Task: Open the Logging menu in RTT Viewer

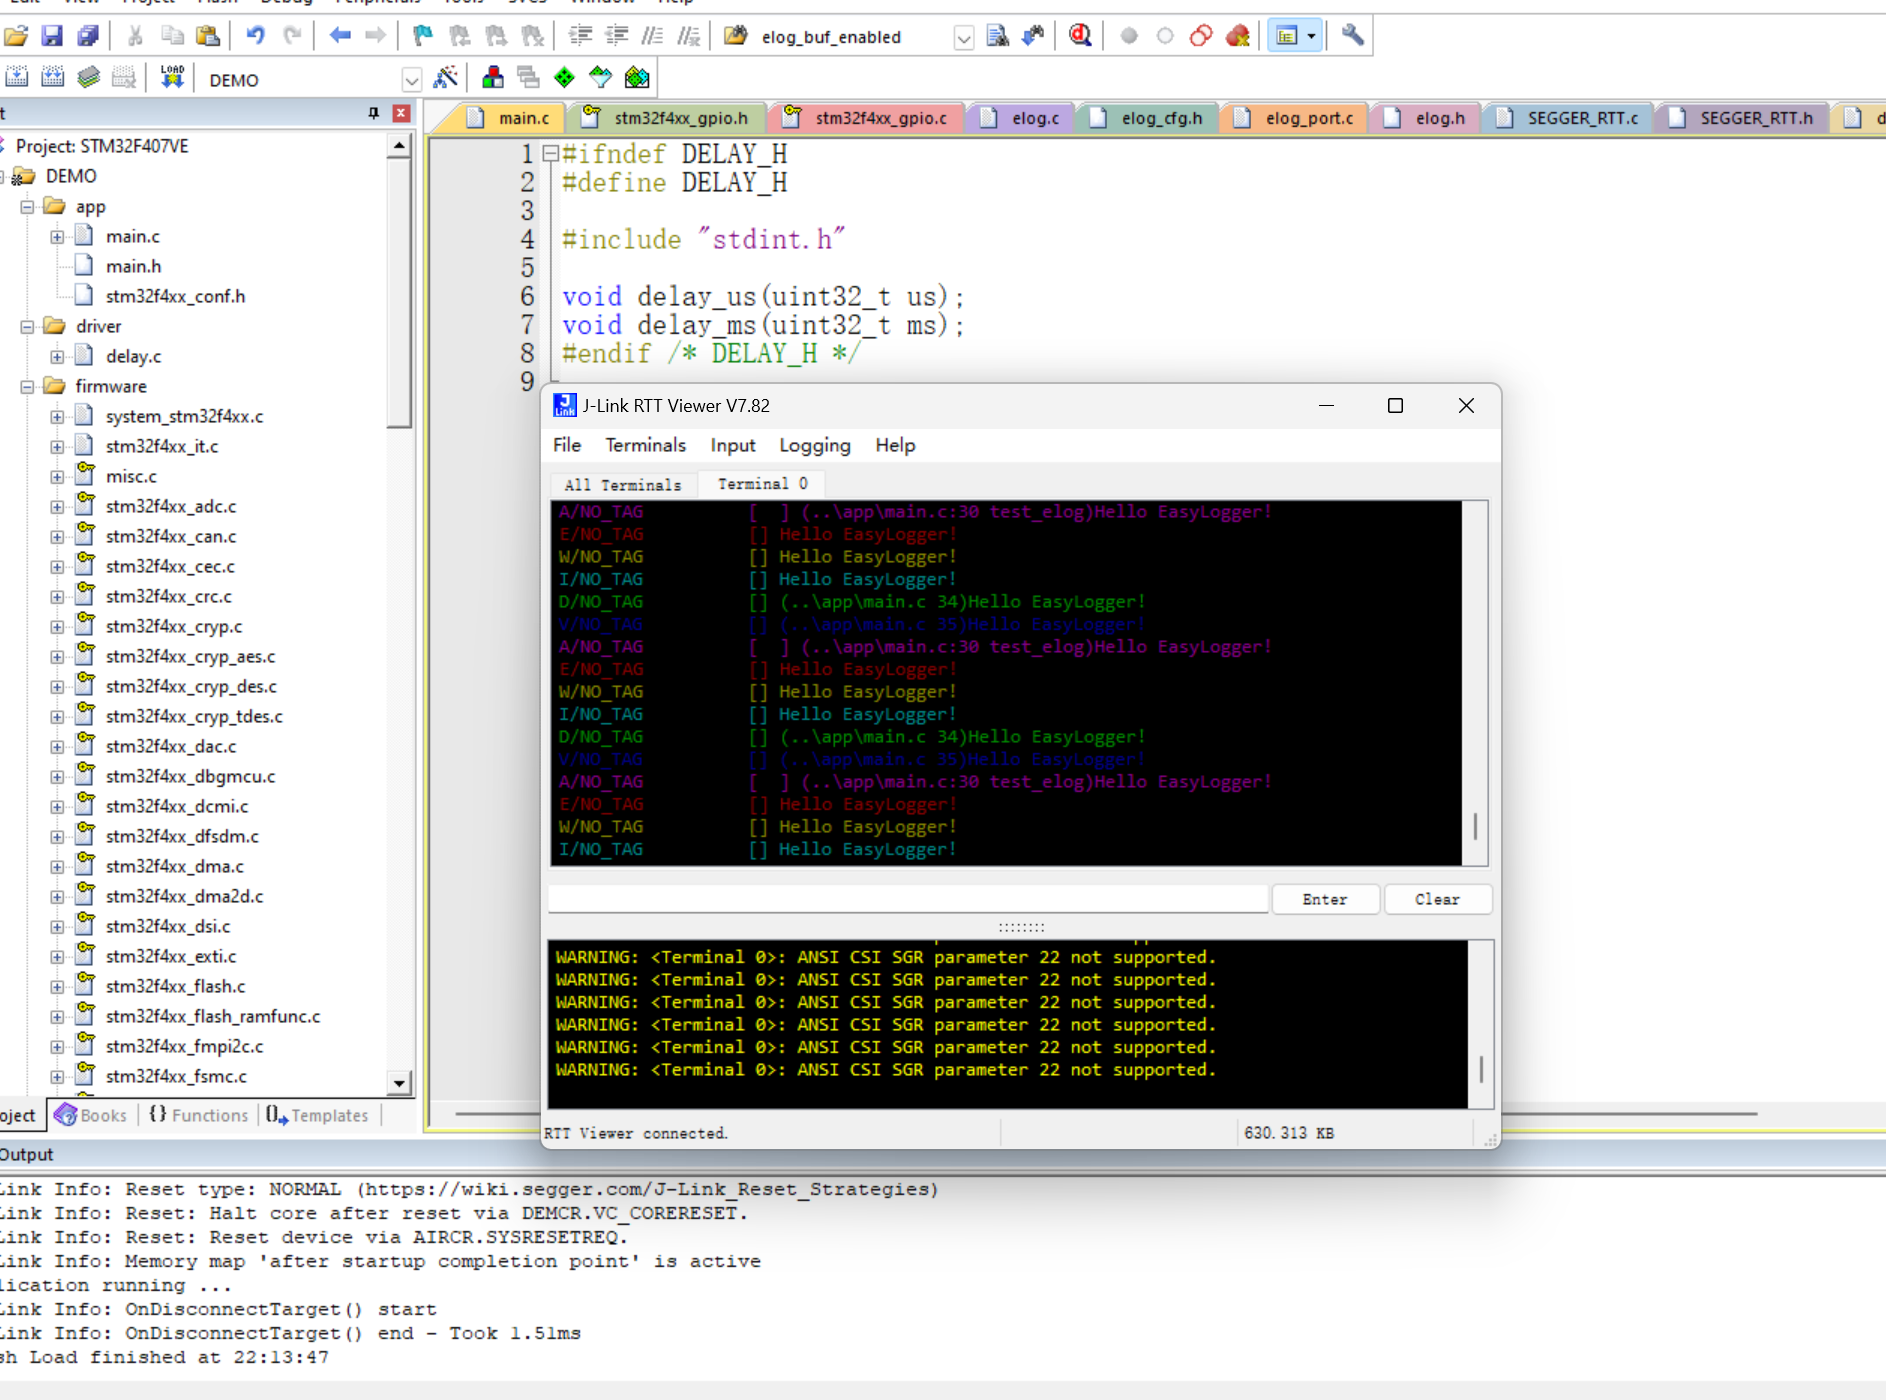Action: tap(815, 445)
